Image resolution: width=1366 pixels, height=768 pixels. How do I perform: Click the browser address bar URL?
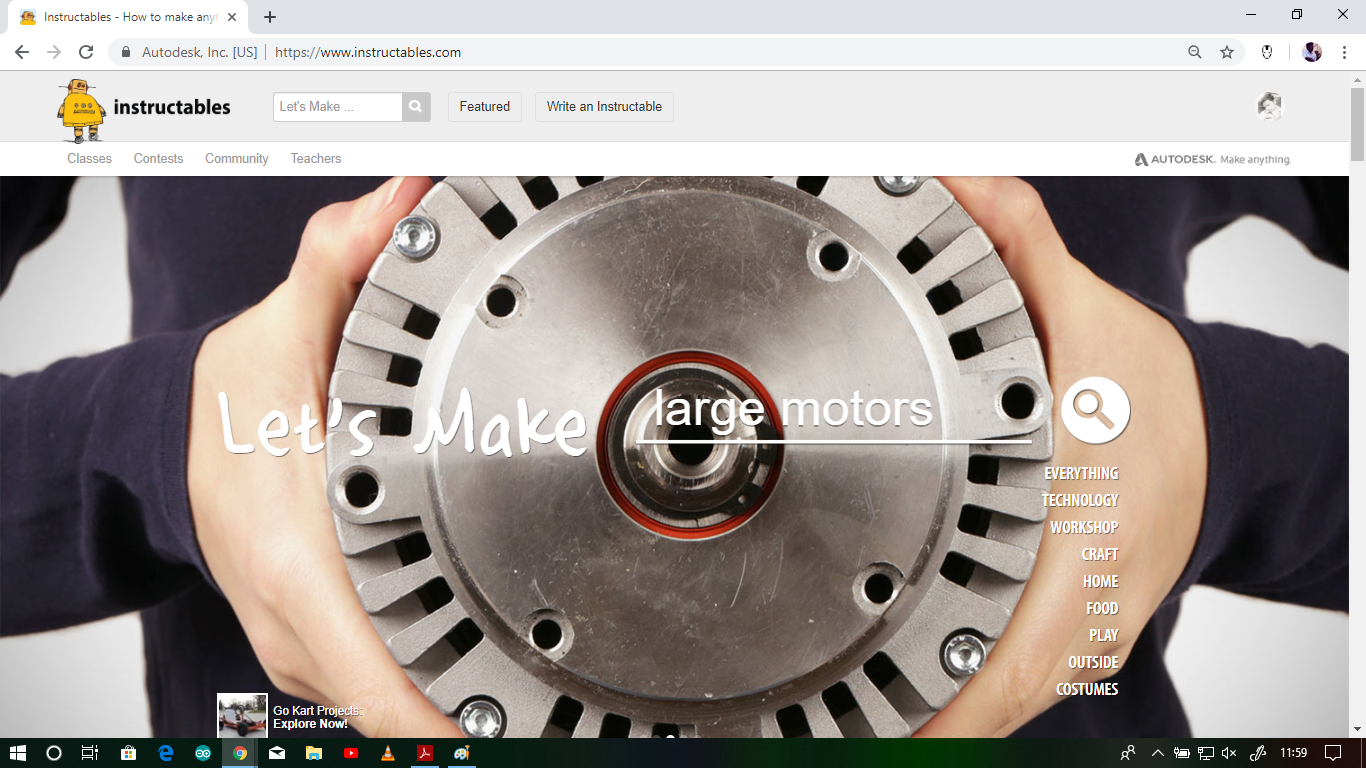tap(368, 52)
